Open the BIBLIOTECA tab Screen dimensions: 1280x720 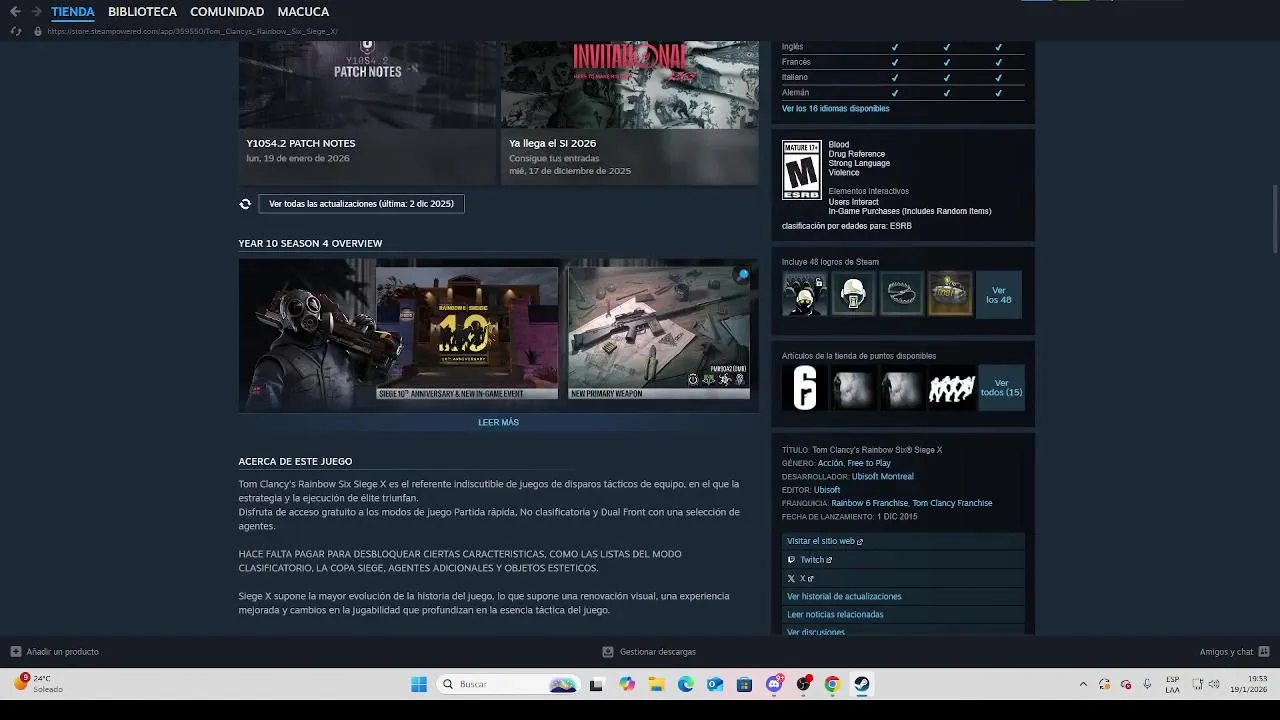(142, 12)
